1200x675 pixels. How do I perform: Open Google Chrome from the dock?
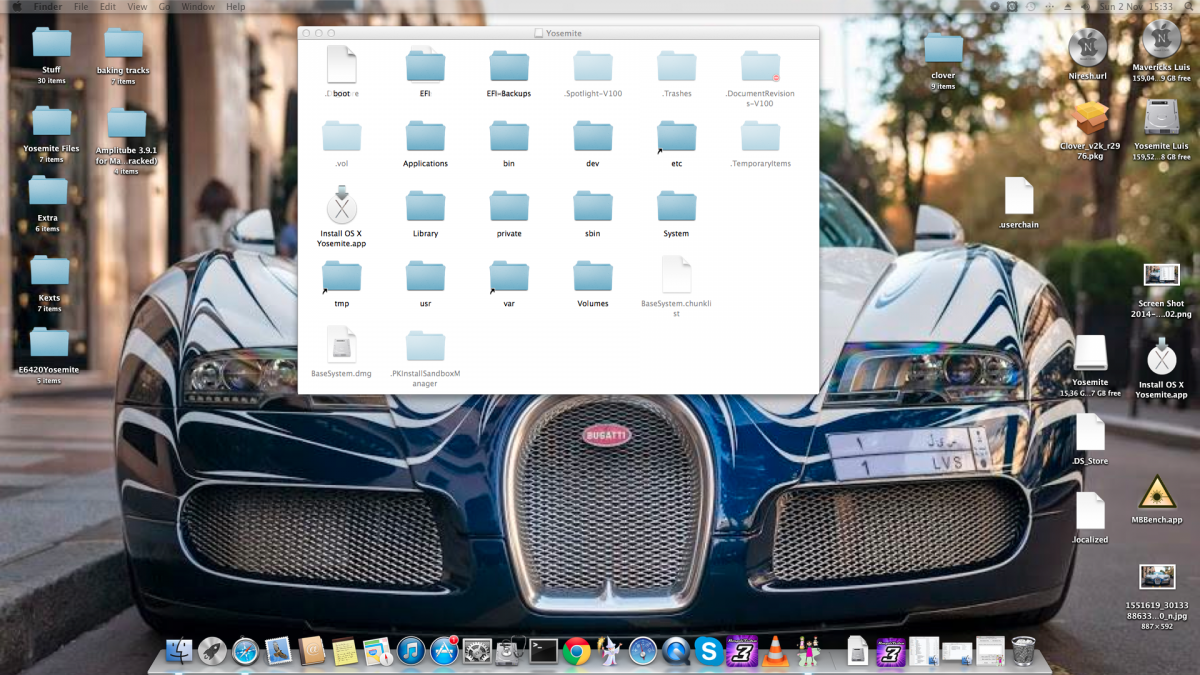(x=576, y=652)
